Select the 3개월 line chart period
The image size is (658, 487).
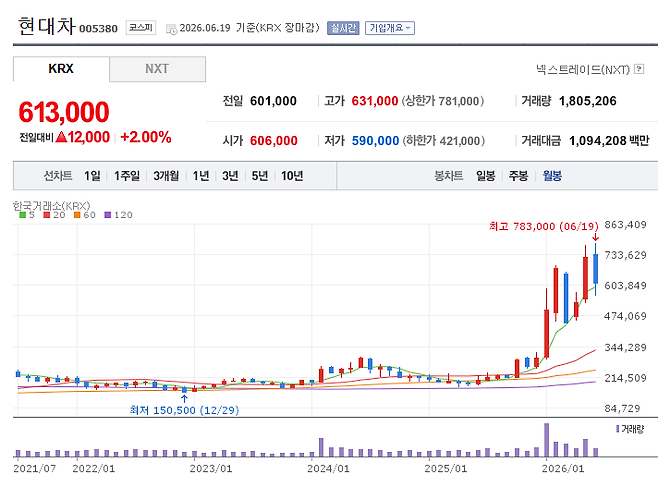point(166,176)
